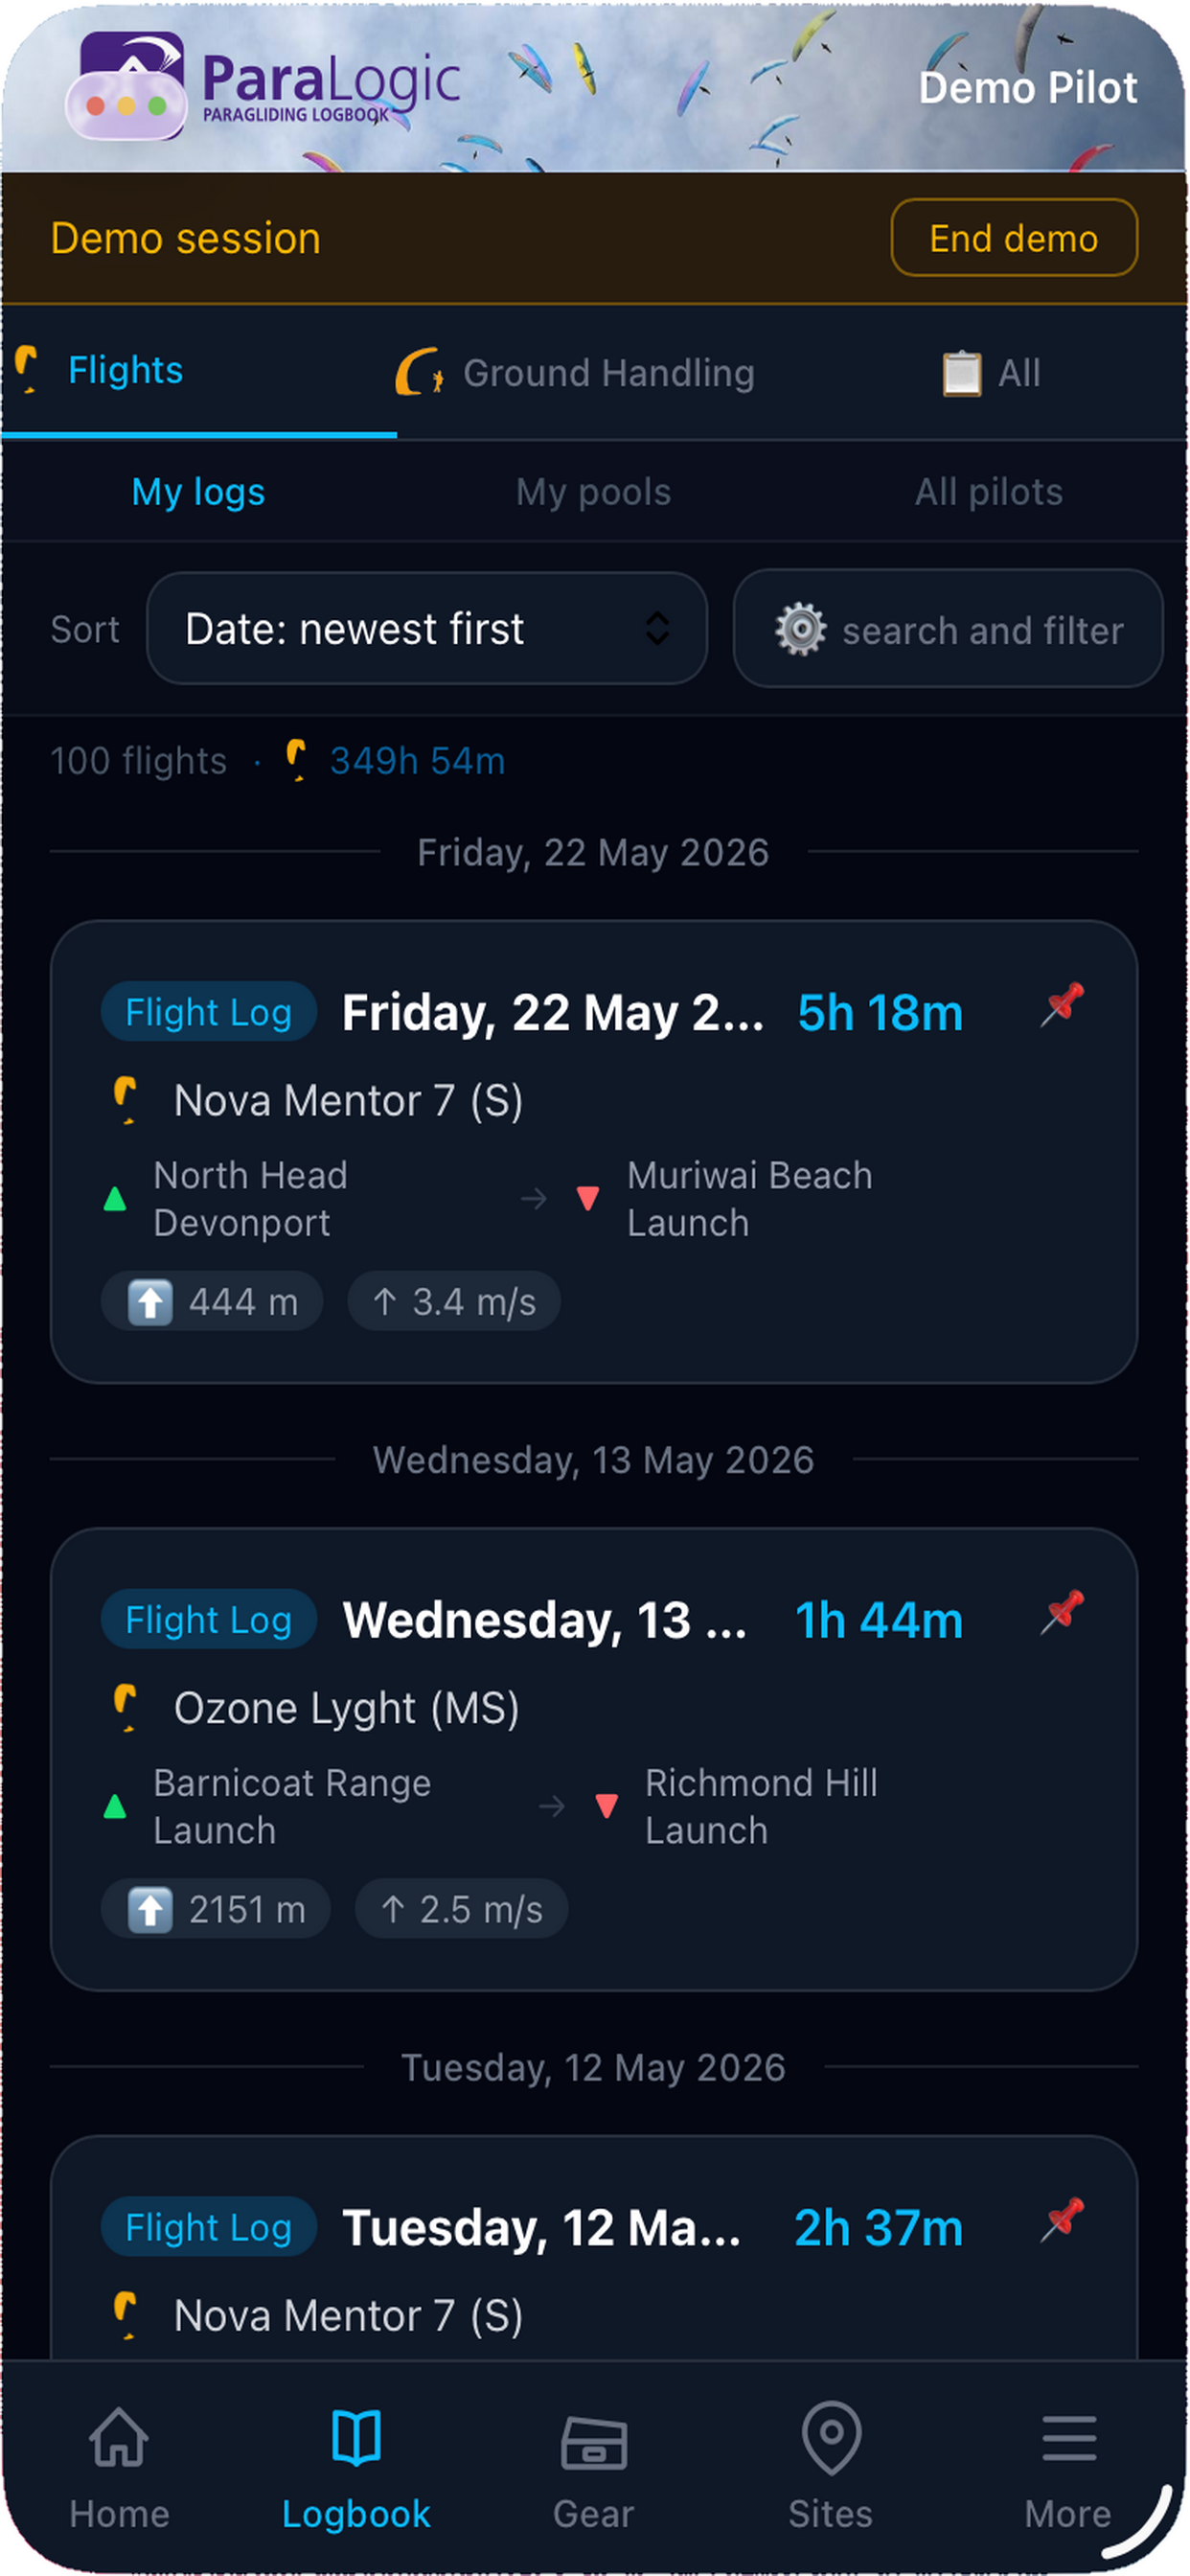Click the End demo button

[1013, 238]
